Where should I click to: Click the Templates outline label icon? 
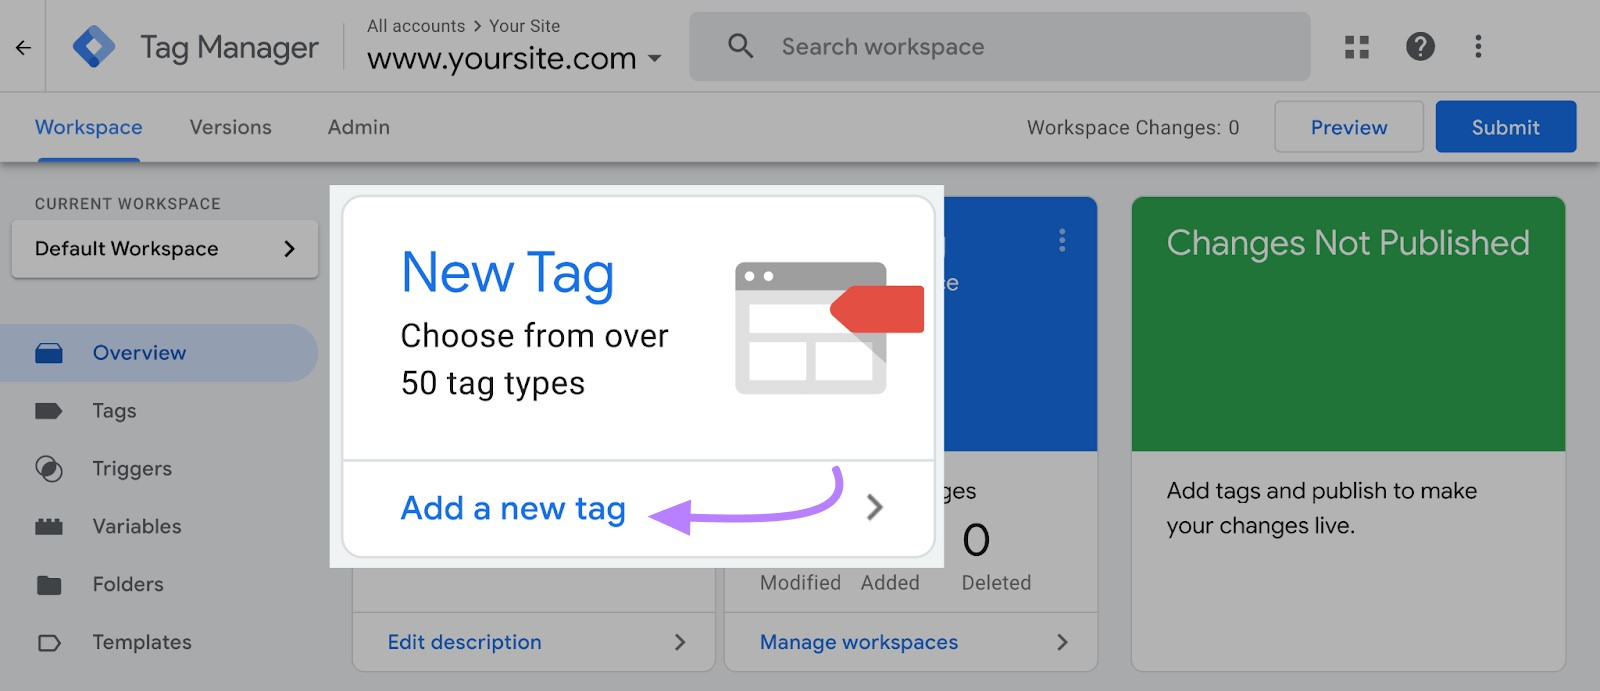pyautogui.click(x=49, y=642)
